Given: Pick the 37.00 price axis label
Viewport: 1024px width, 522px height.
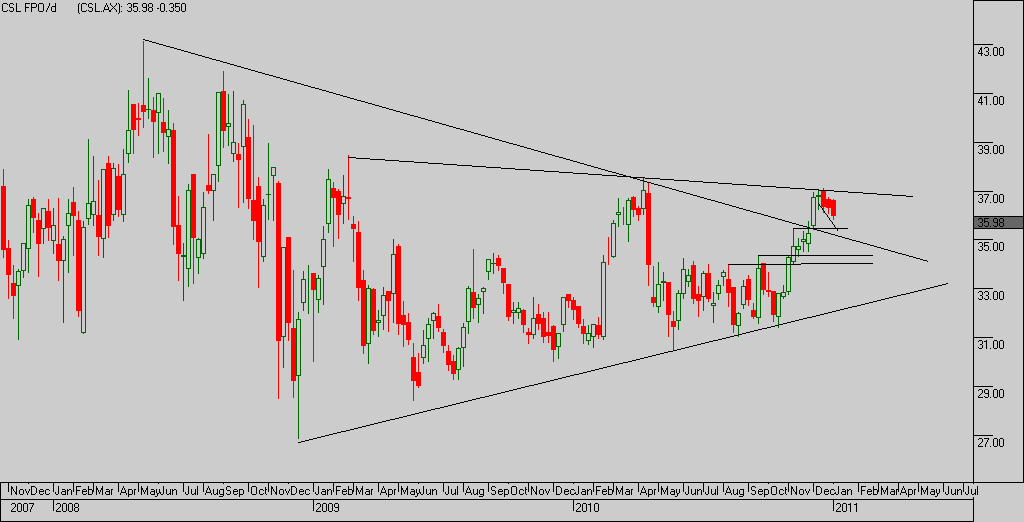Looking at the screenshot, I should [x=991, y=198].
